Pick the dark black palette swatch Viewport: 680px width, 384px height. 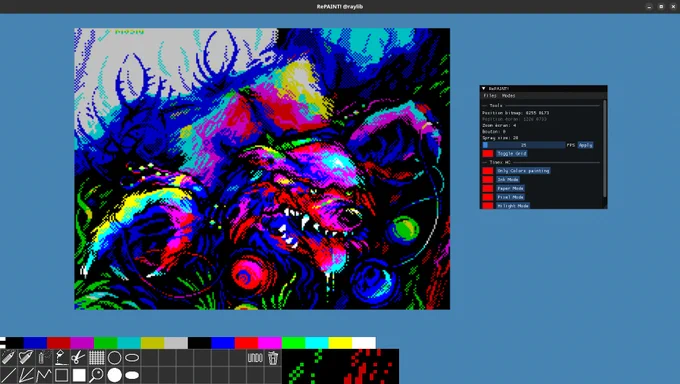pyautogui.click(x=15, y=343)
